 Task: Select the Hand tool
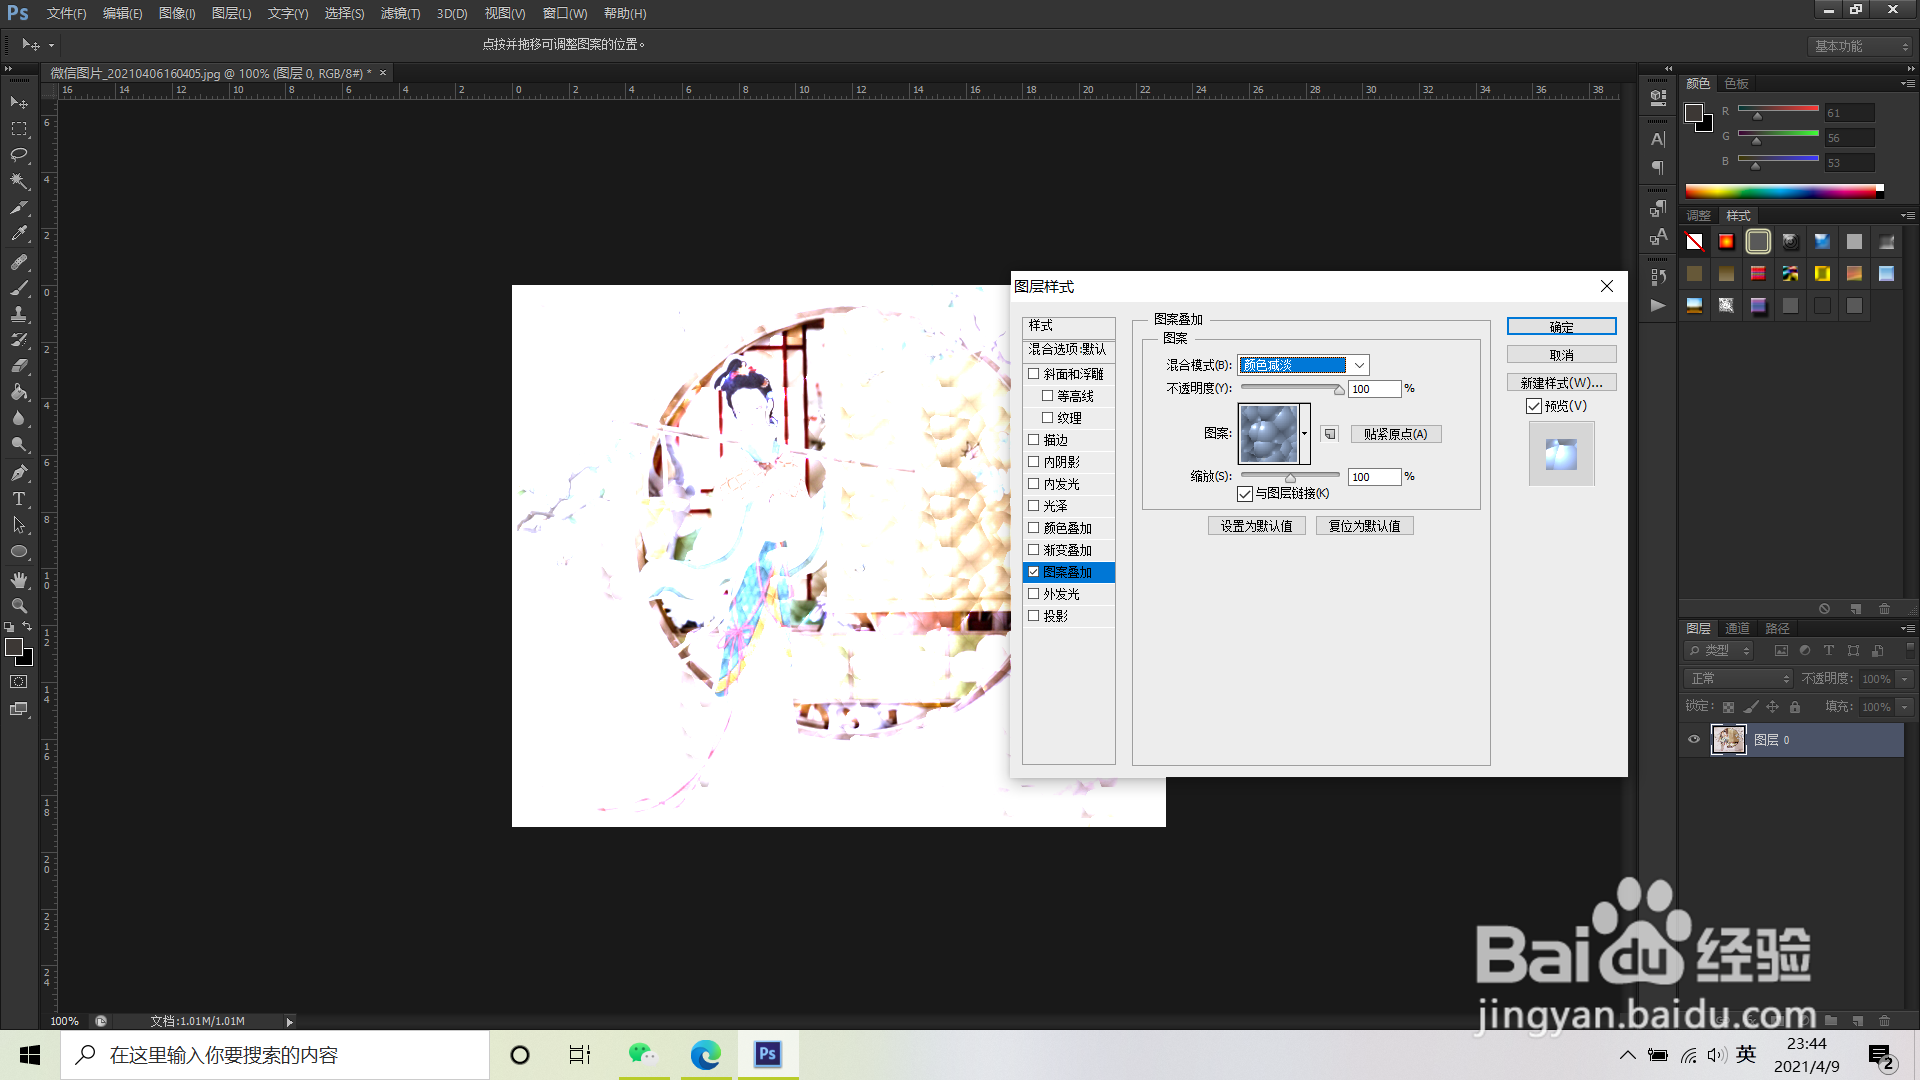(19, 580)
